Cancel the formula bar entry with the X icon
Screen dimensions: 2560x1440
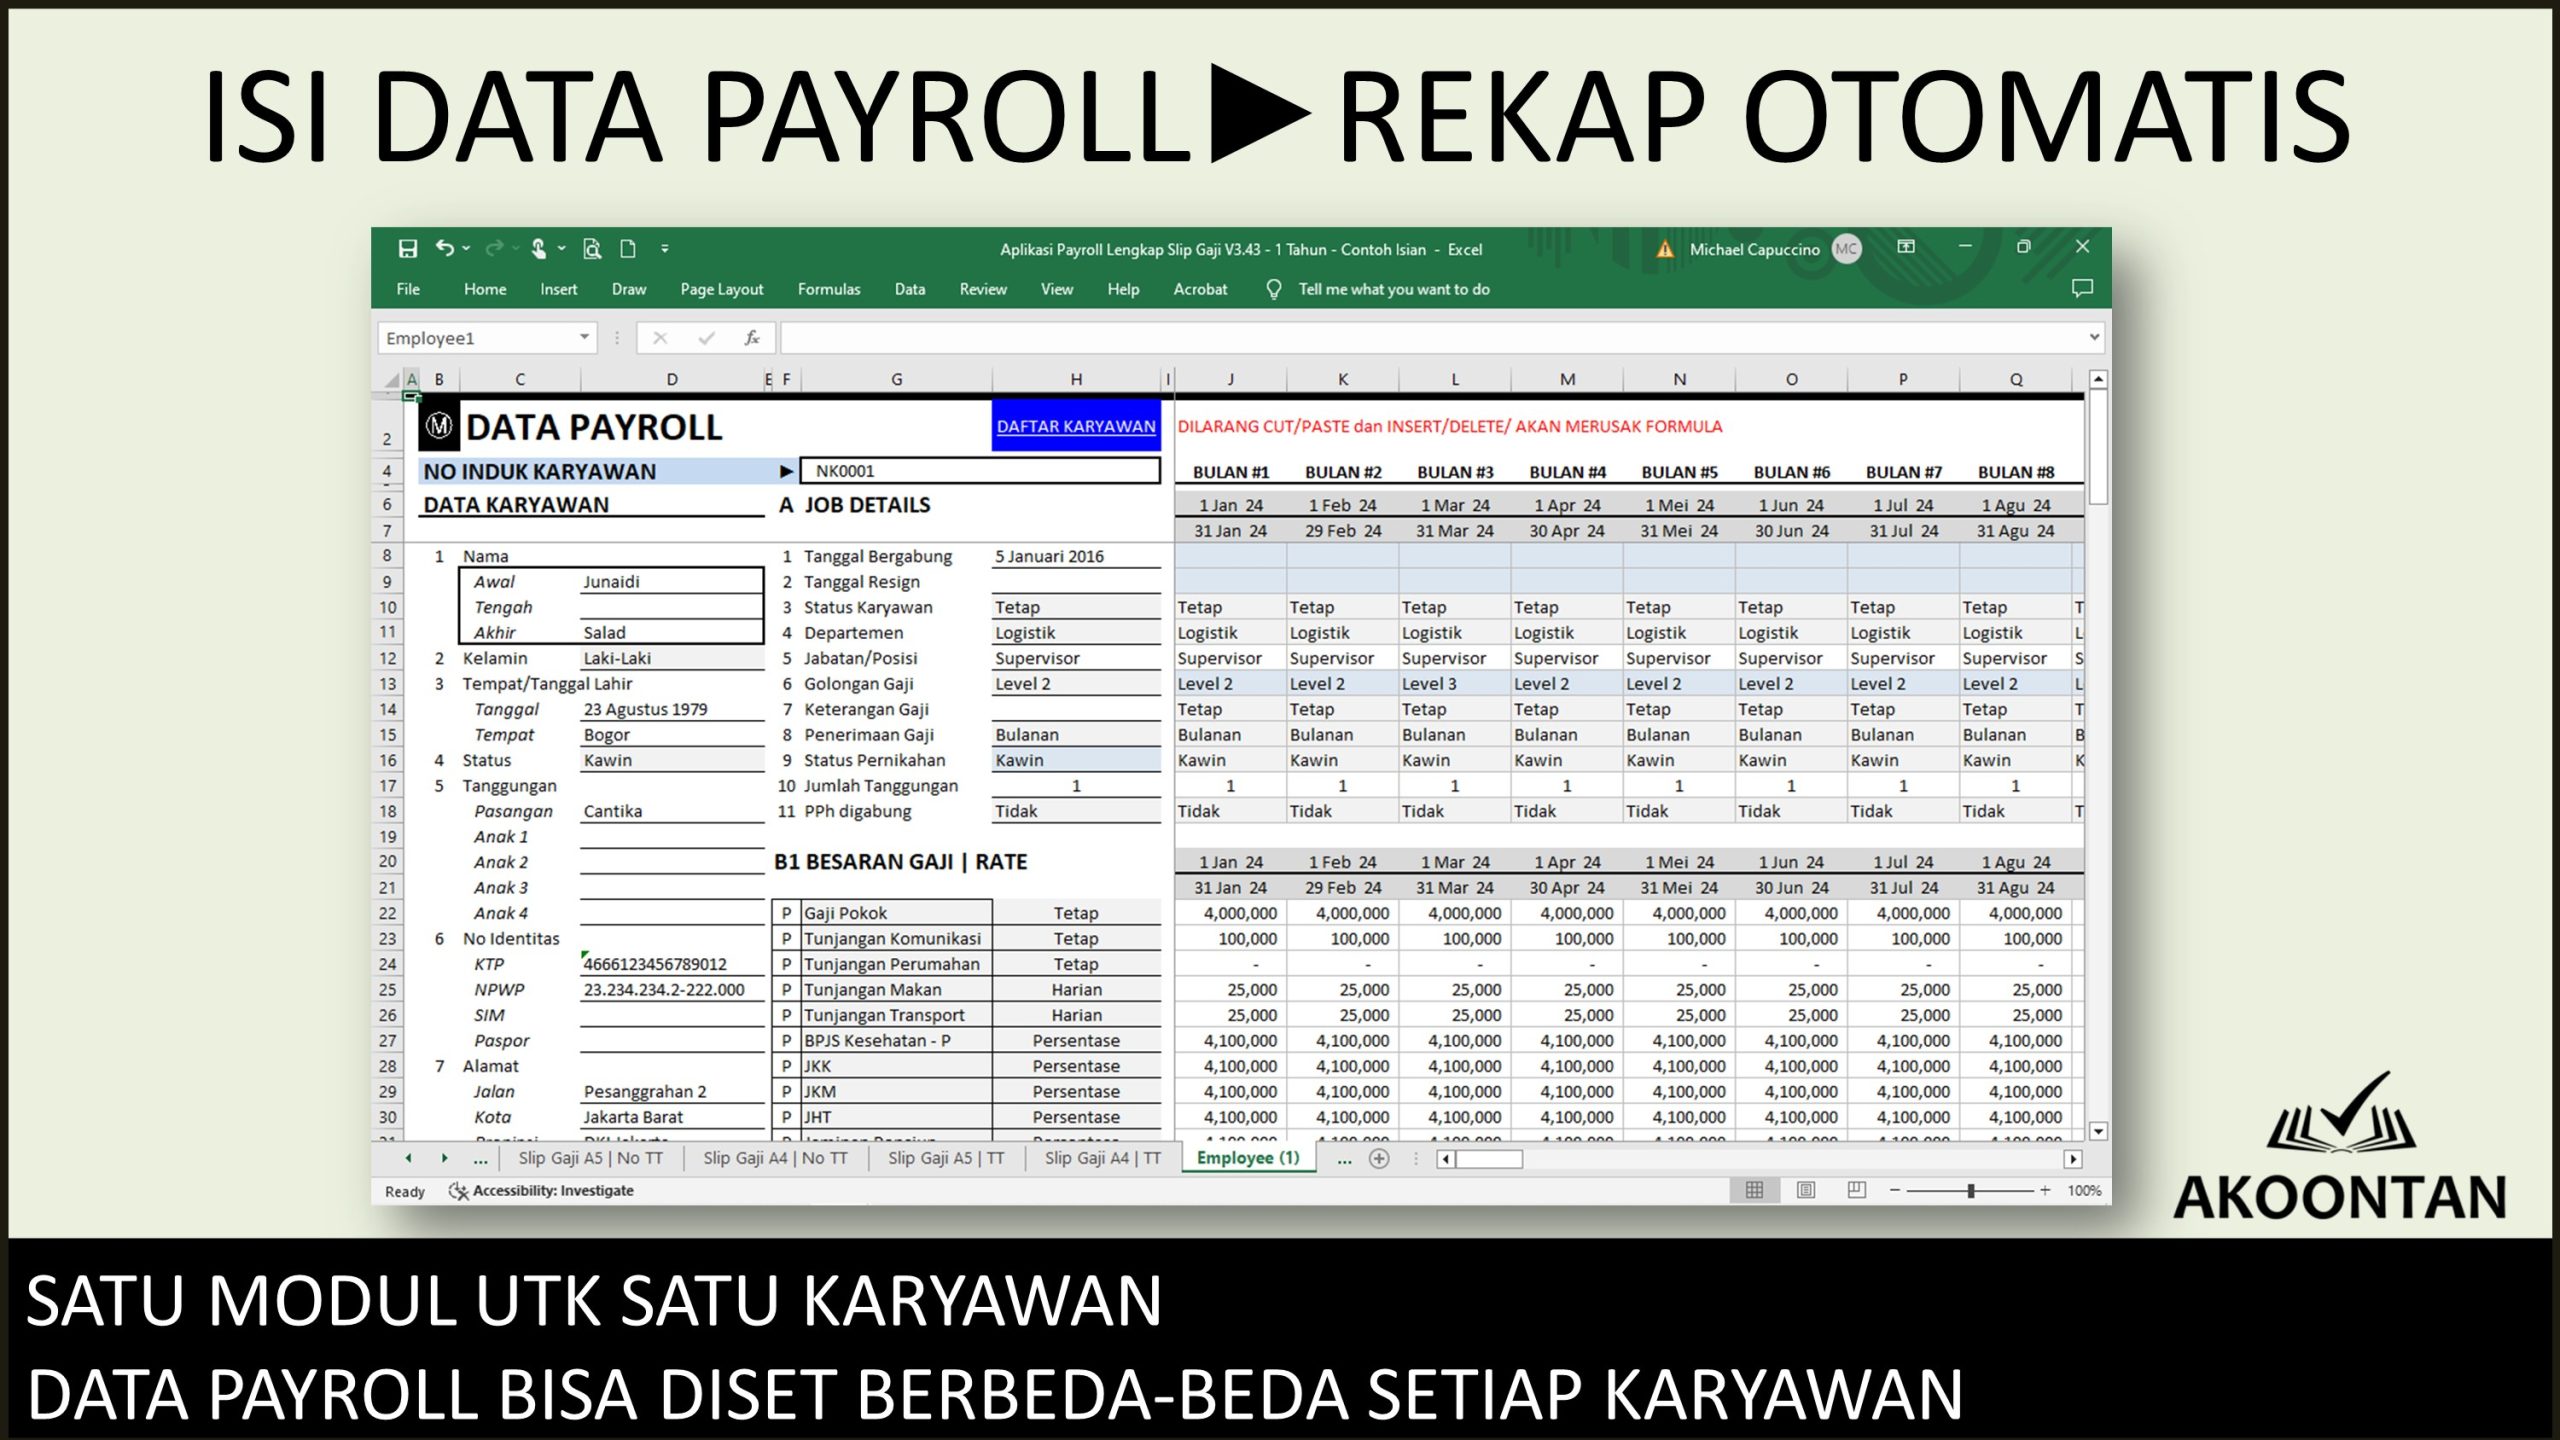(x=660, y=337)
